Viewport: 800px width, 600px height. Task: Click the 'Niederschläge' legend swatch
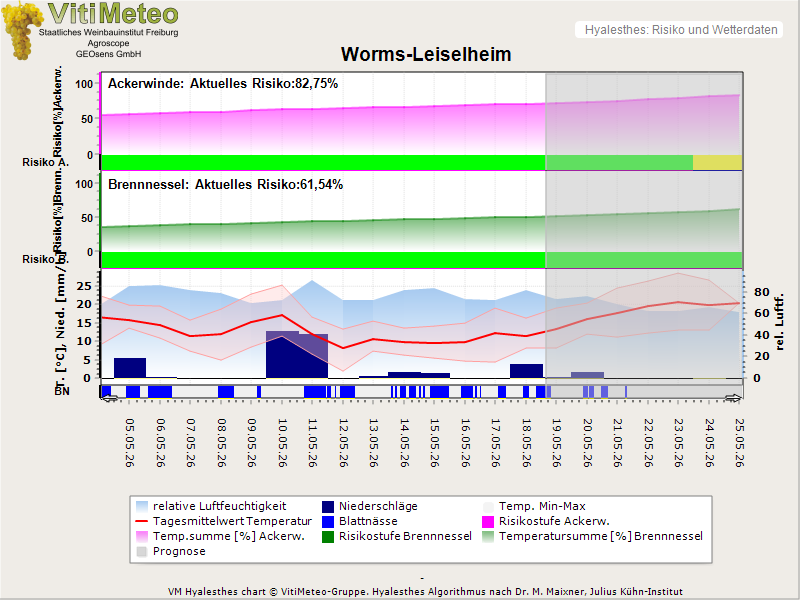click(328, 507)
